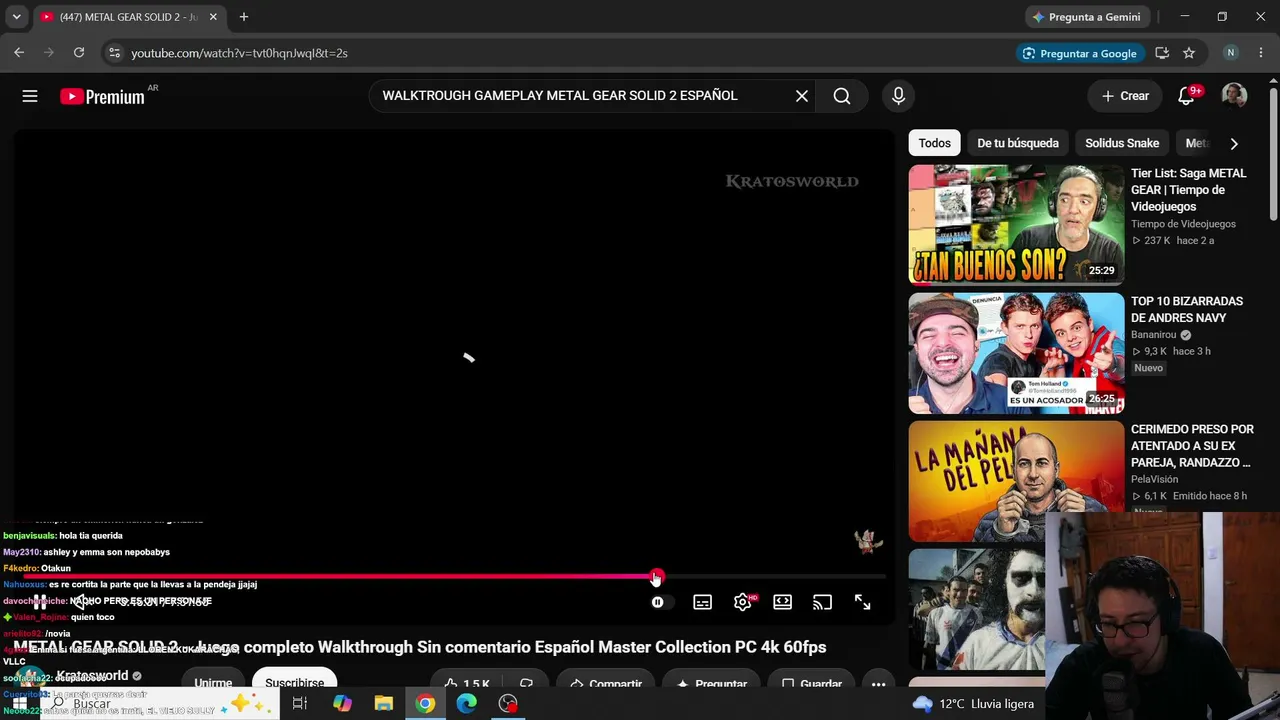Clear the search box text

coord(801,96)
